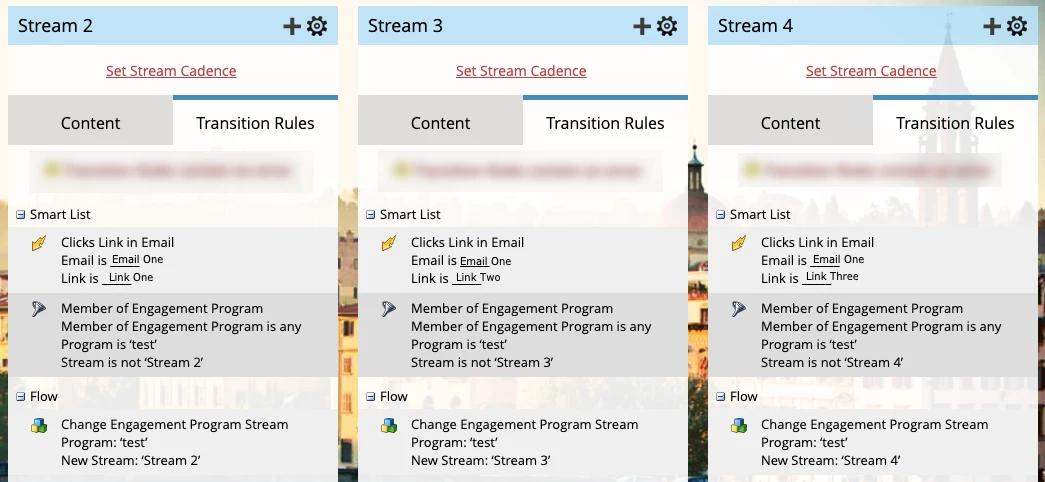
Task: Select Clicks Link in Email trigger icon in Stream 2
Action: pyautogui.click(x=39, y=243)
